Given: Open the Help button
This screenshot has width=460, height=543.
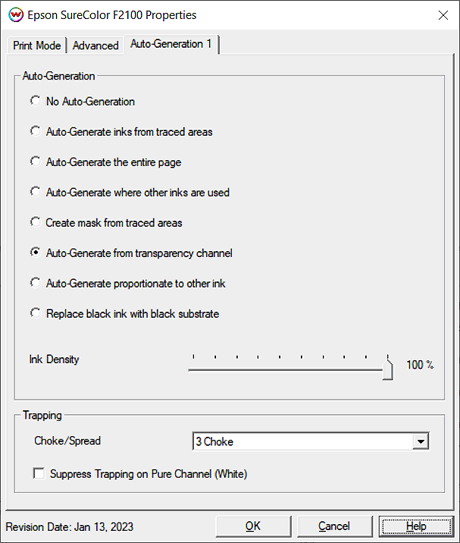Looking at the screenshot, I should pyautogui.click(x=416, y=526).
